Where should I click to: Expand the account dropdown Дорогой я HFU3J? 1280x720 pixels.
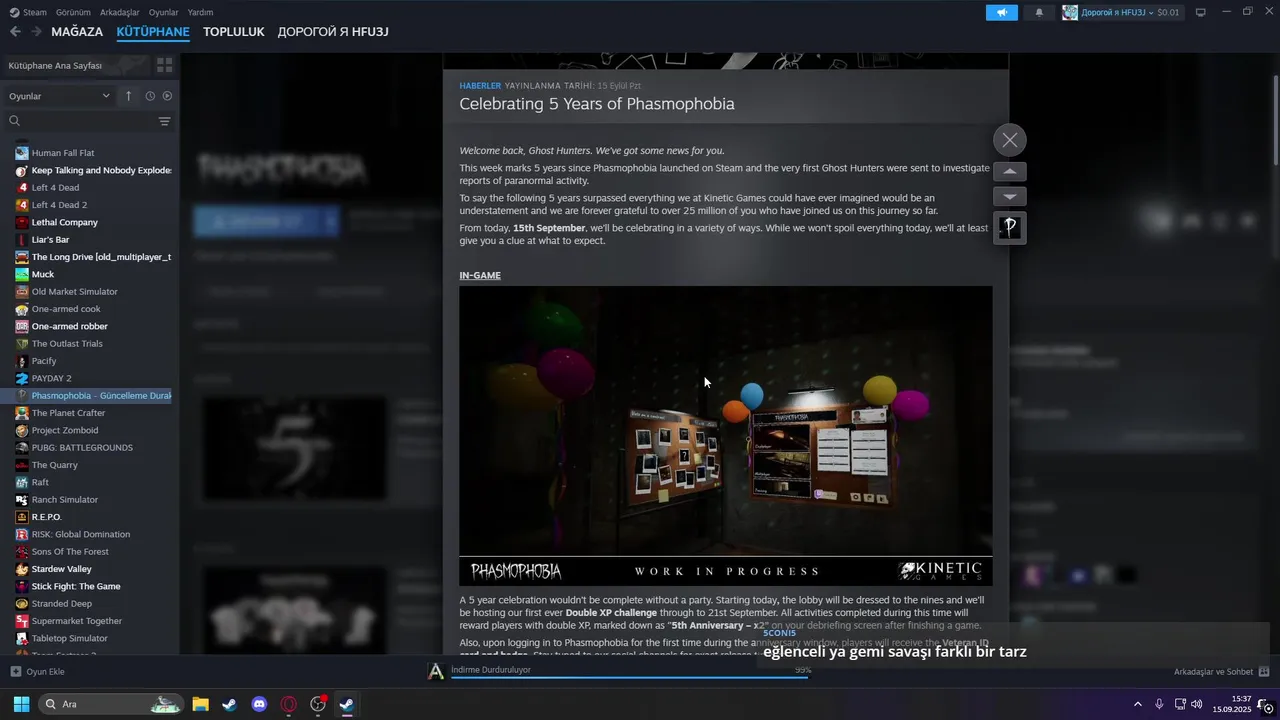point(1121,12)
